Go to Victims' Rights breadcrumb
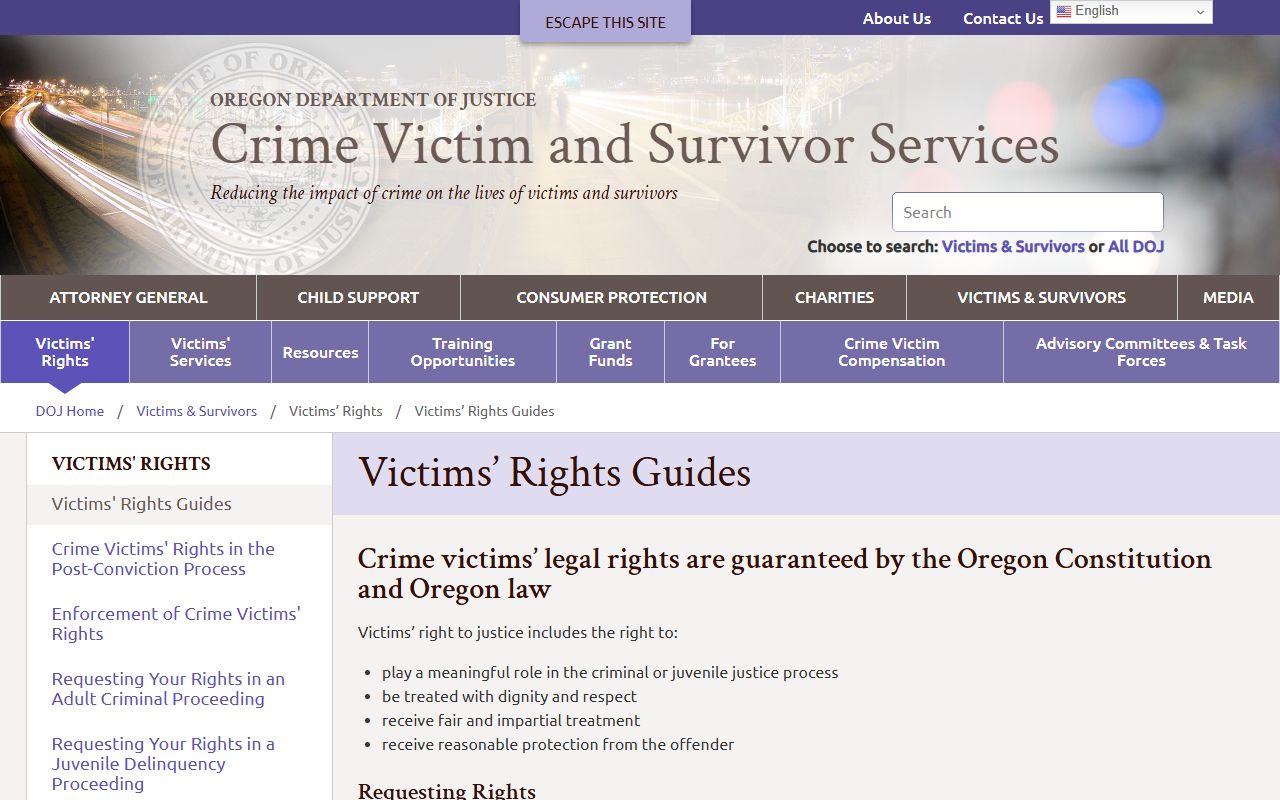The image size is (1280, 800). coord(336,411)
